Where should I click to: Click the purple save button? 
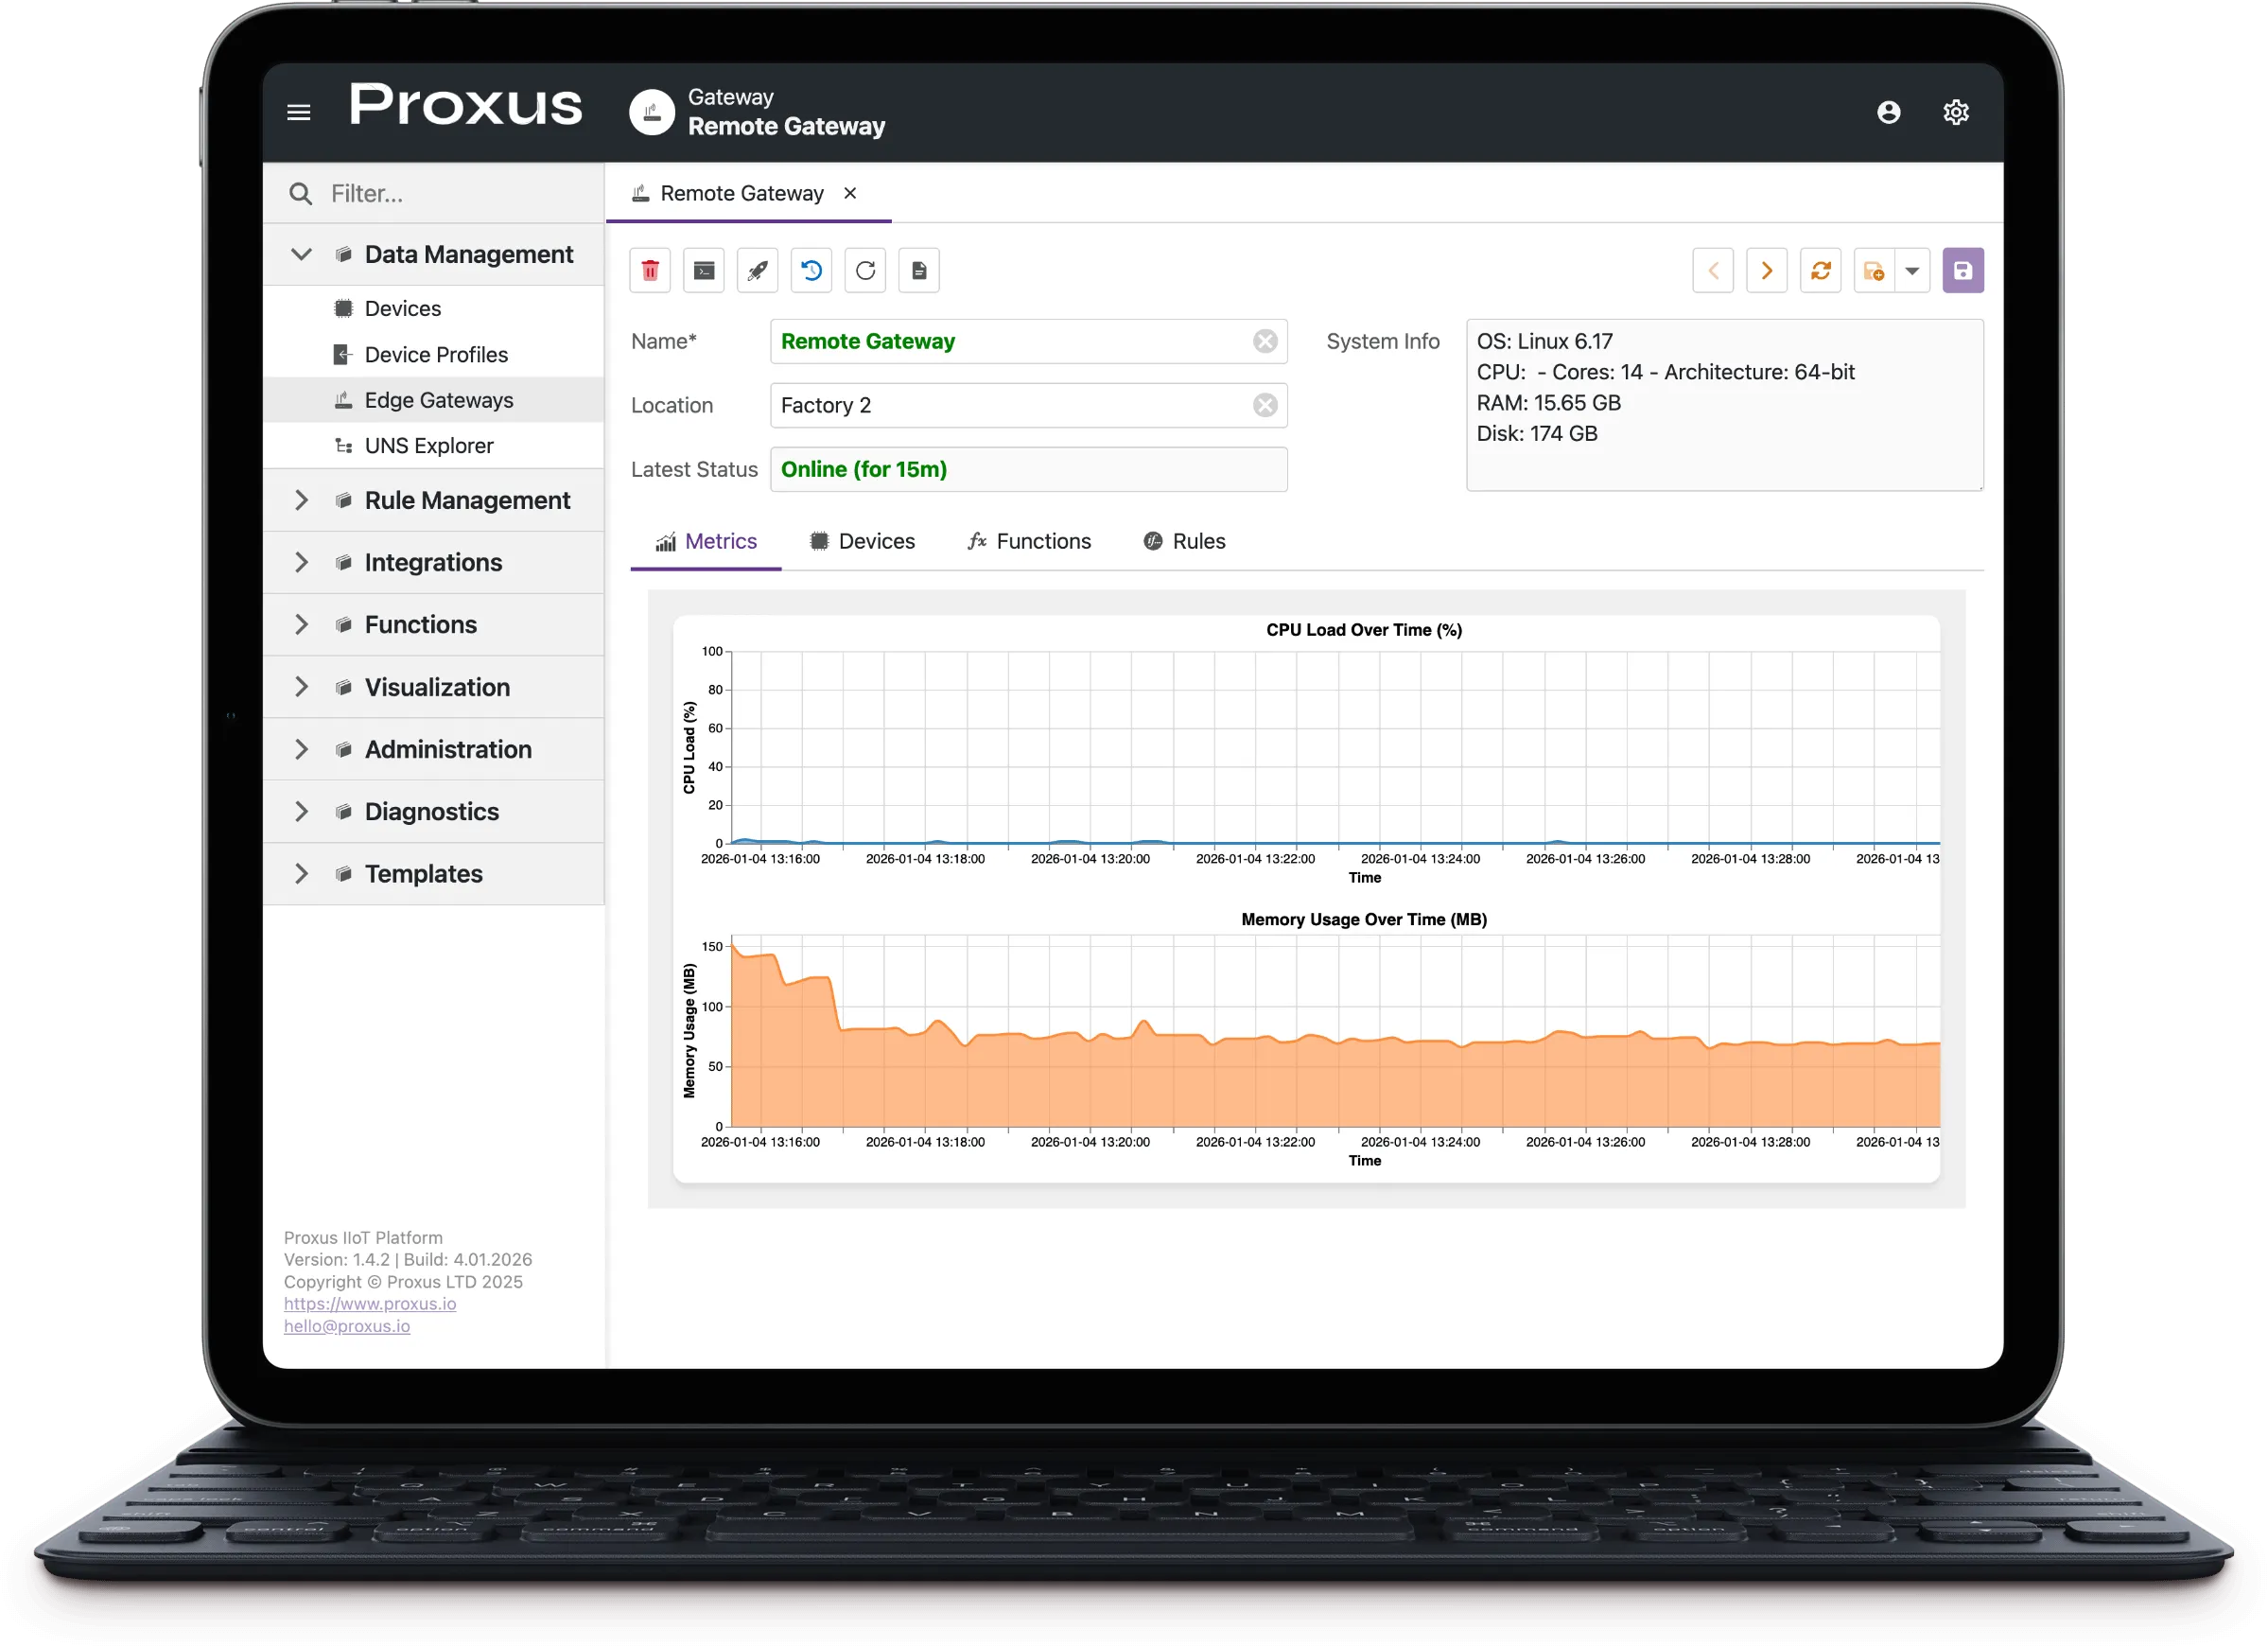[x=1963, y=270]
